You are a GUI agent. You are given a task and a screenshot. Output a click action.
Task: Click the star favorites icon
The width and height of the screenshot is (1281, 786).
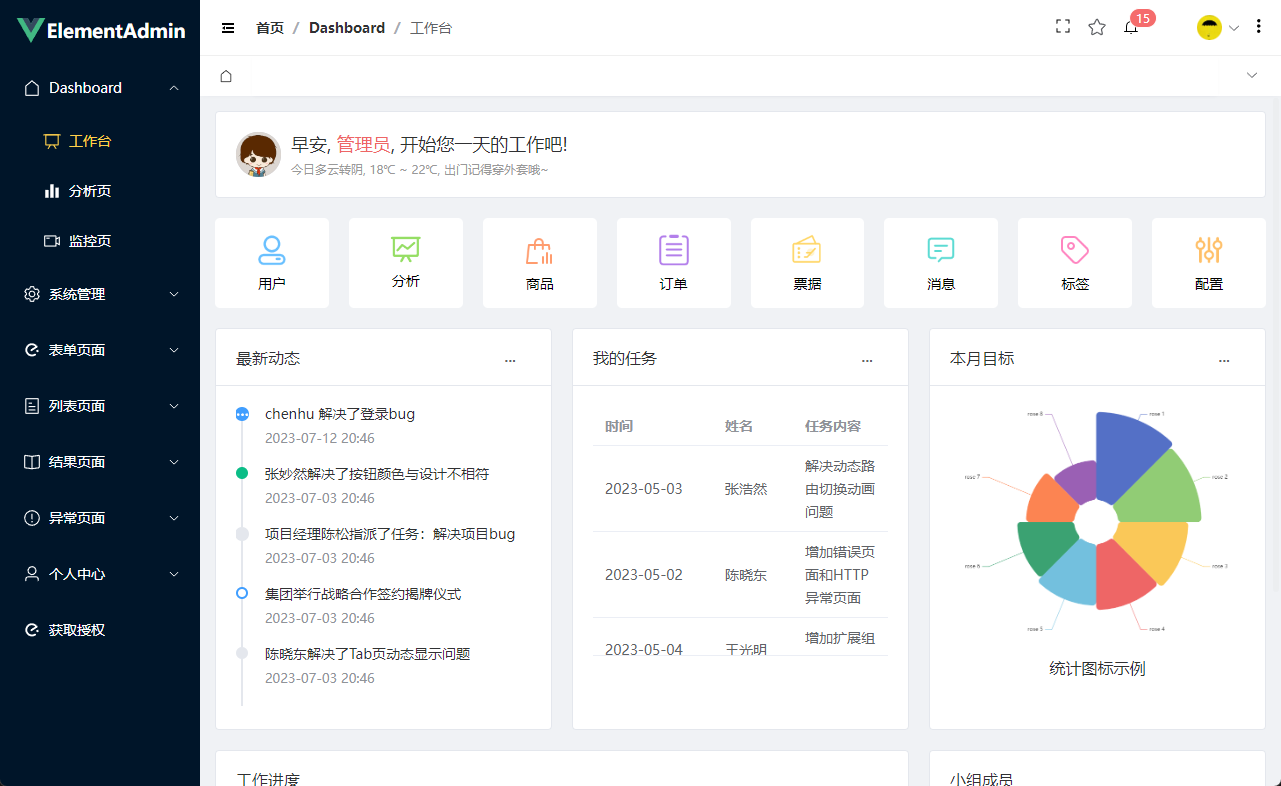pos(1097,27)
